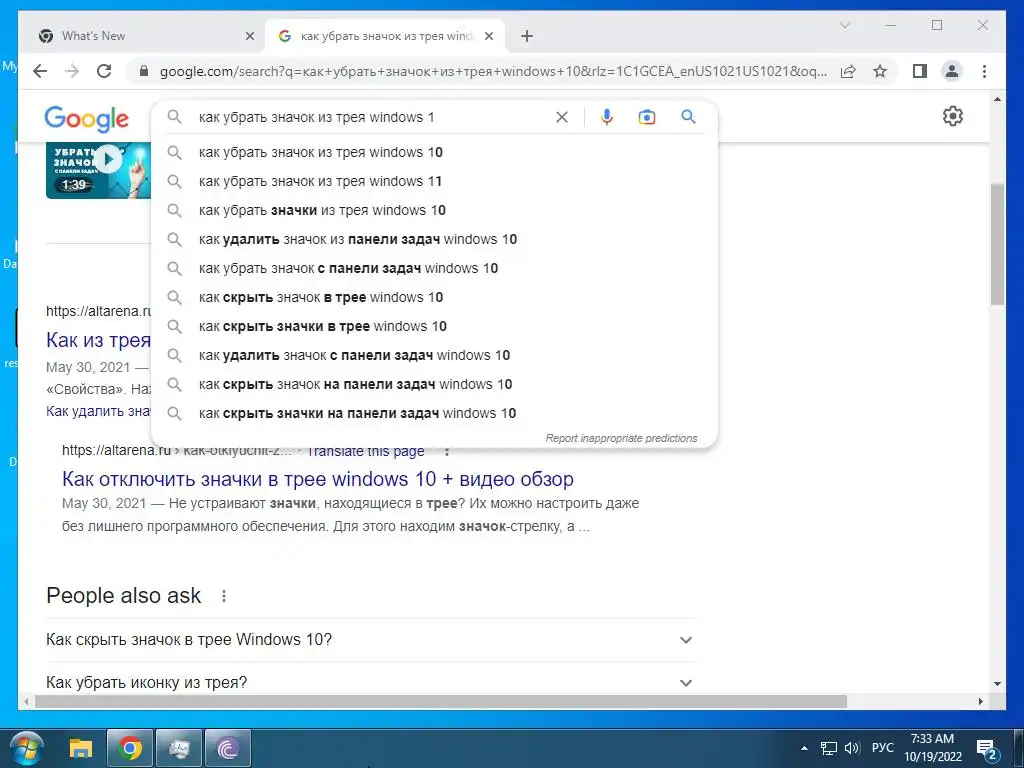This screenshot has height=768, width=1024.
Task: Select 'как скрыть значок в трее windows 10'
Action: click(434, 297)
